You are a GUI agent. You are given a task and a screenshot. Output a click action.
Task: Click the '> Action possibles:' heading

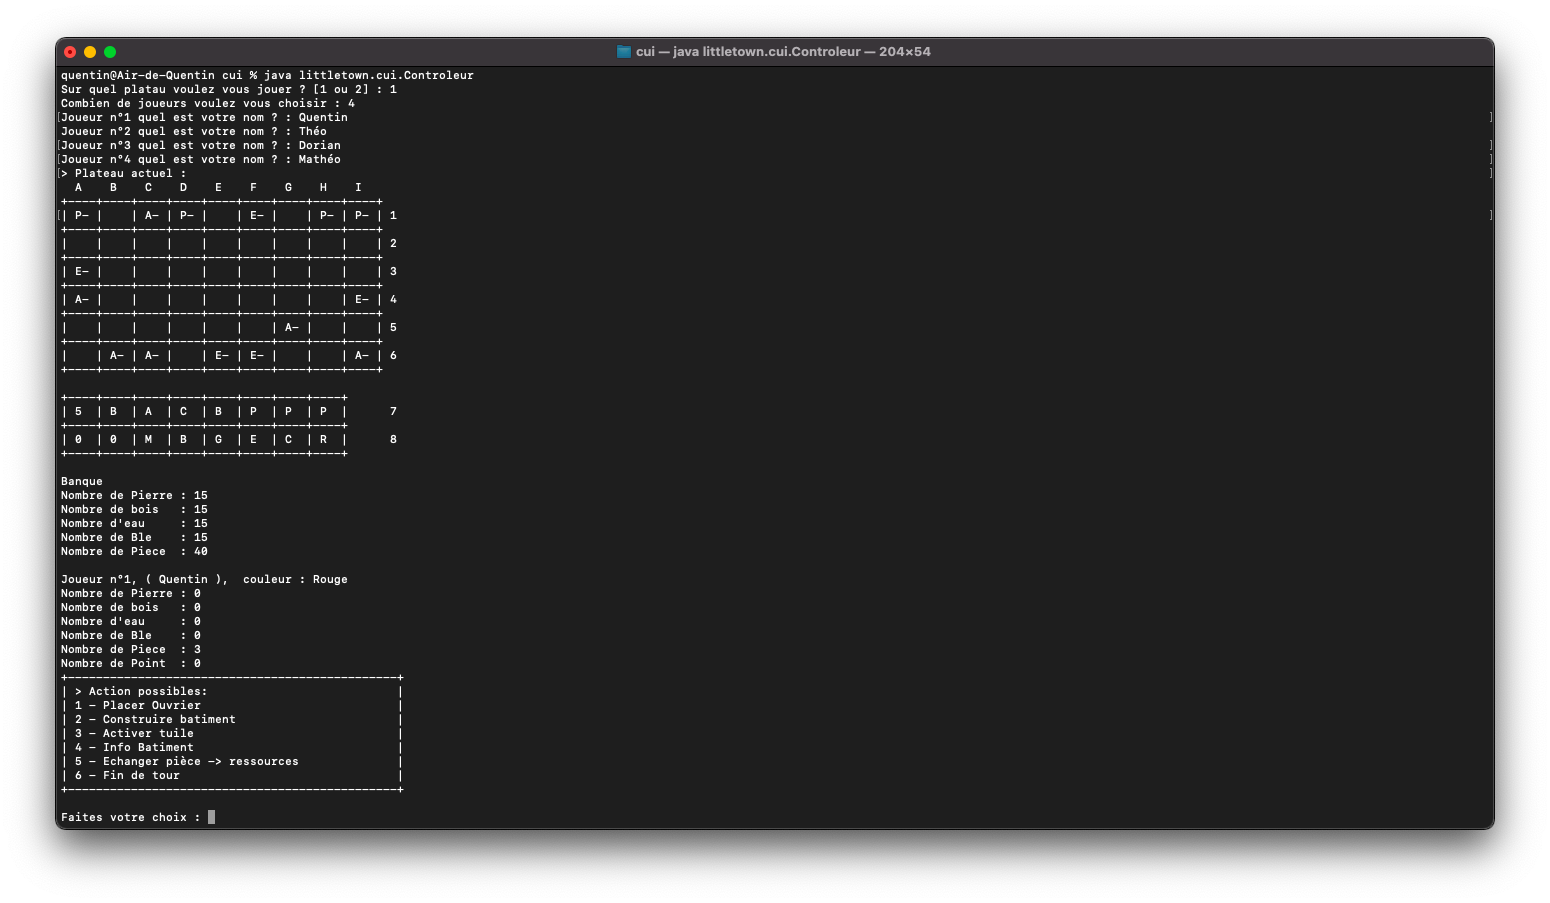click(141, 691)
